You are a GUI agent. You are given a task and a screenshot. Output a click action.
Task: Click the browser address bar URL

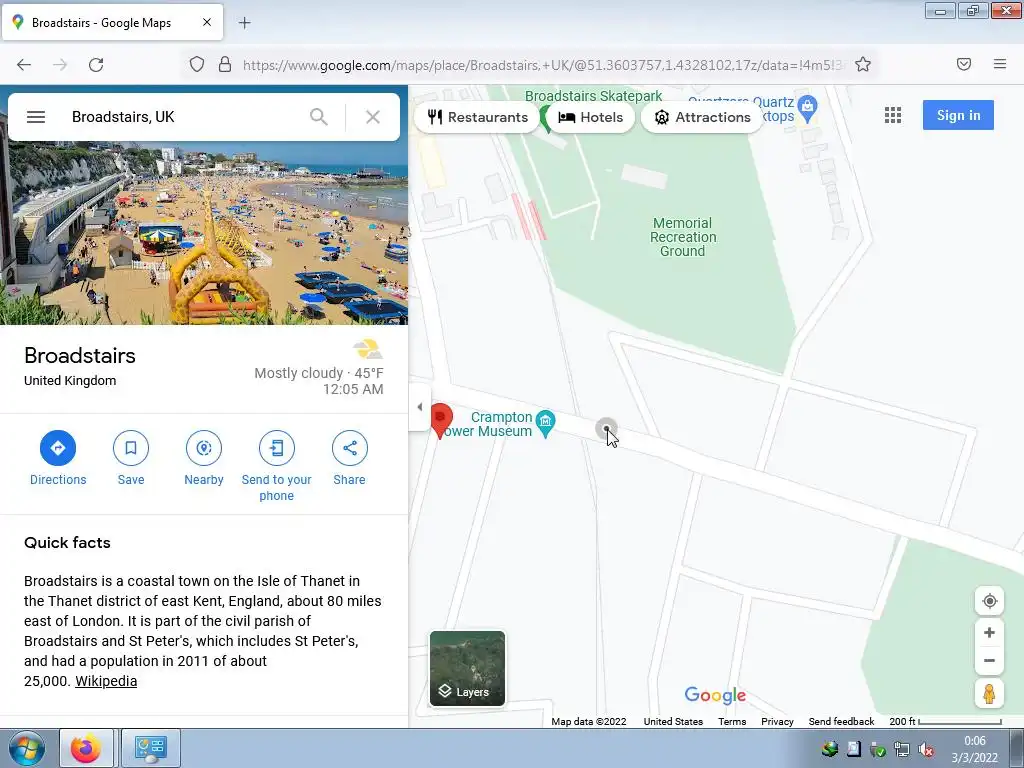[543, 65]
